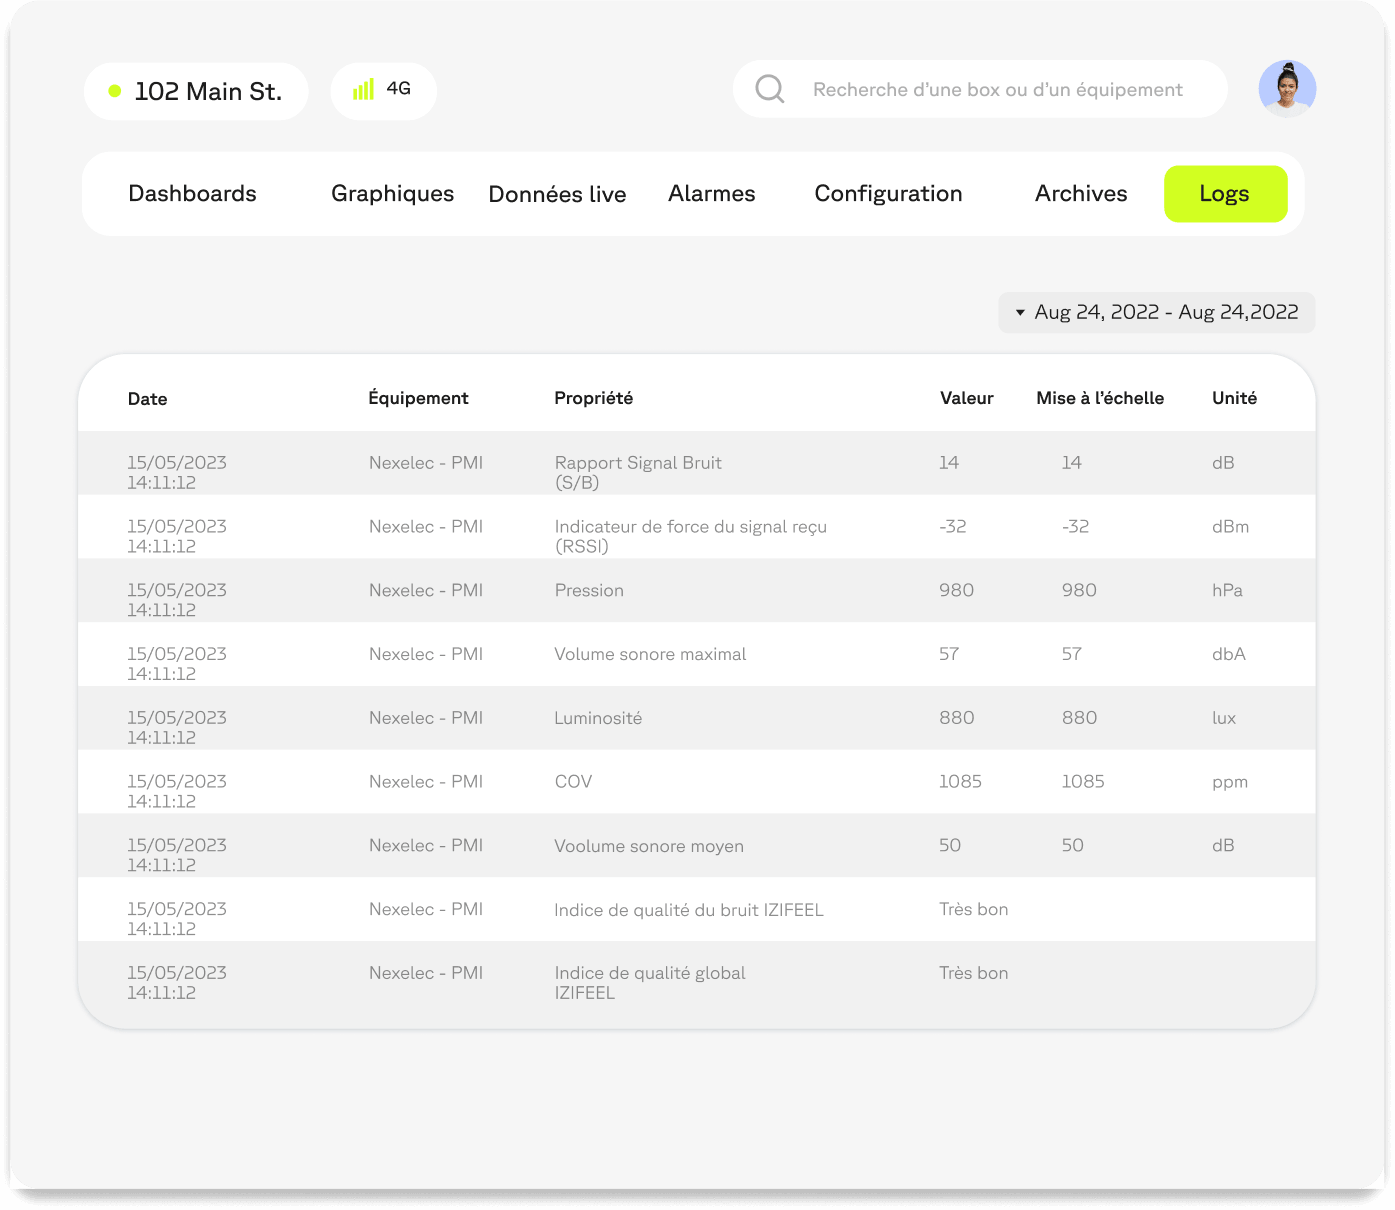This screenshot has width=1395, height=1210.
Task: Select the Données live tab
Action: [x=557, y=194]
